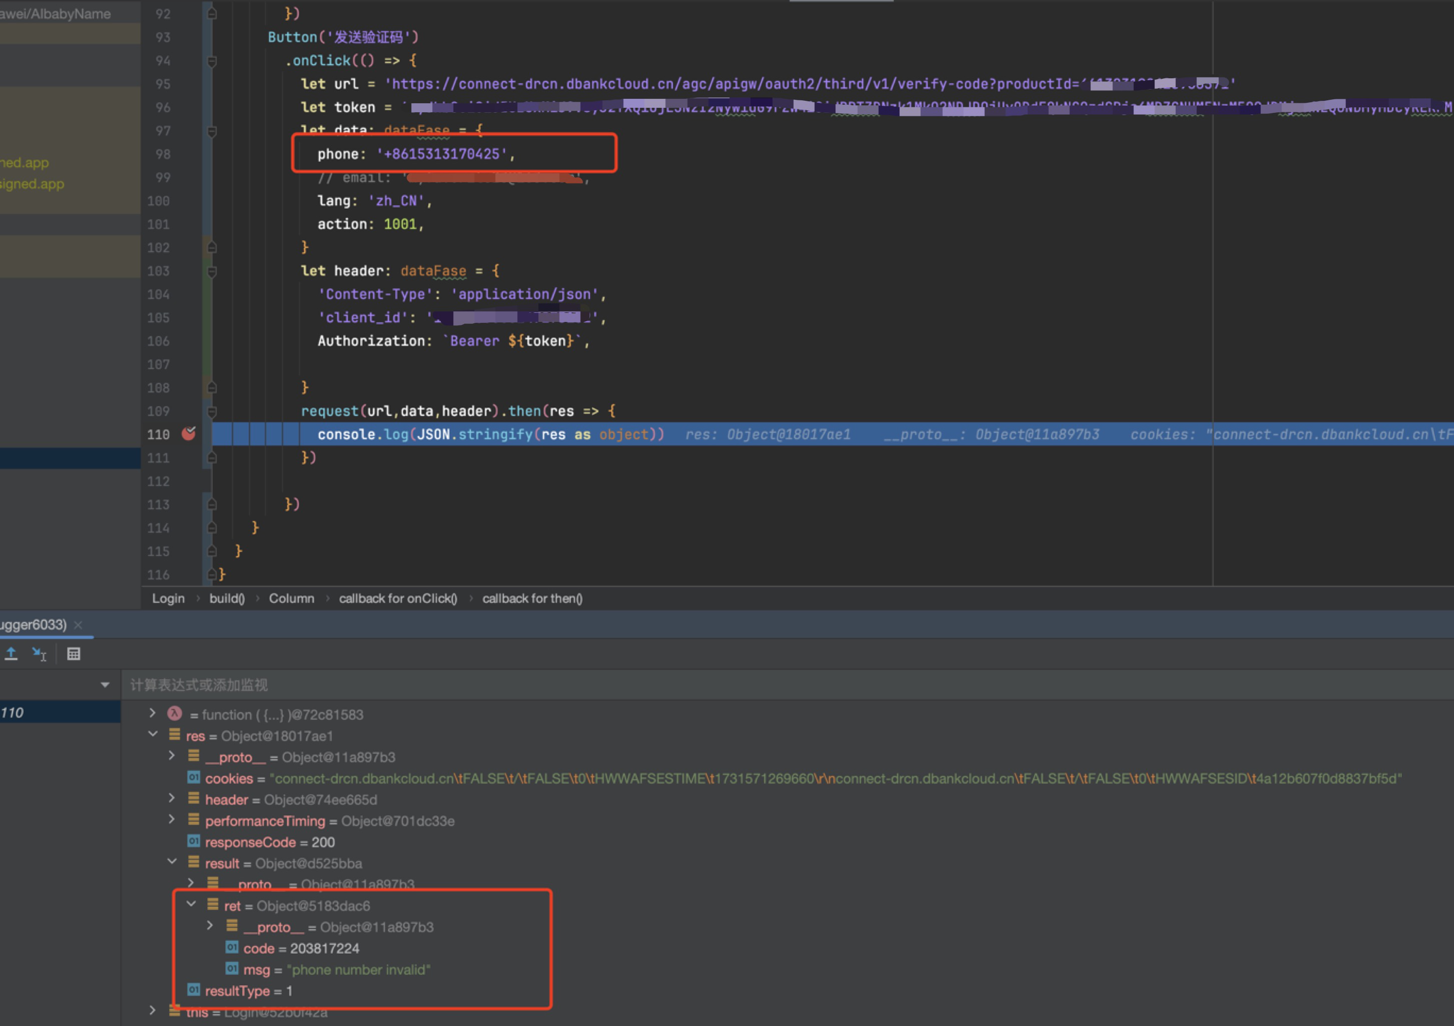Viewport: 1454px width, 1026px height.
Task: Collapse the result object node
Action: tap(172, 863)
